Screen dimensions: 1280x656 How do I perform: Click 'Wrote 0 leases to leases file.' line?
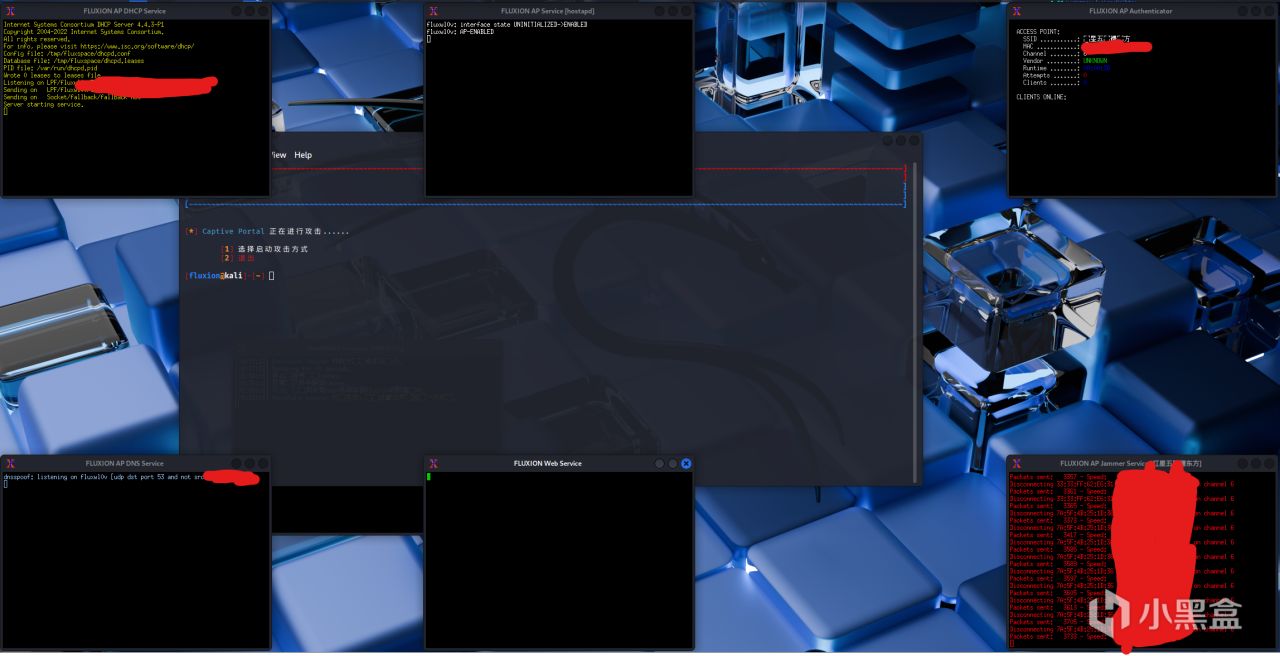pyautogui.click(x=52, y=75)
